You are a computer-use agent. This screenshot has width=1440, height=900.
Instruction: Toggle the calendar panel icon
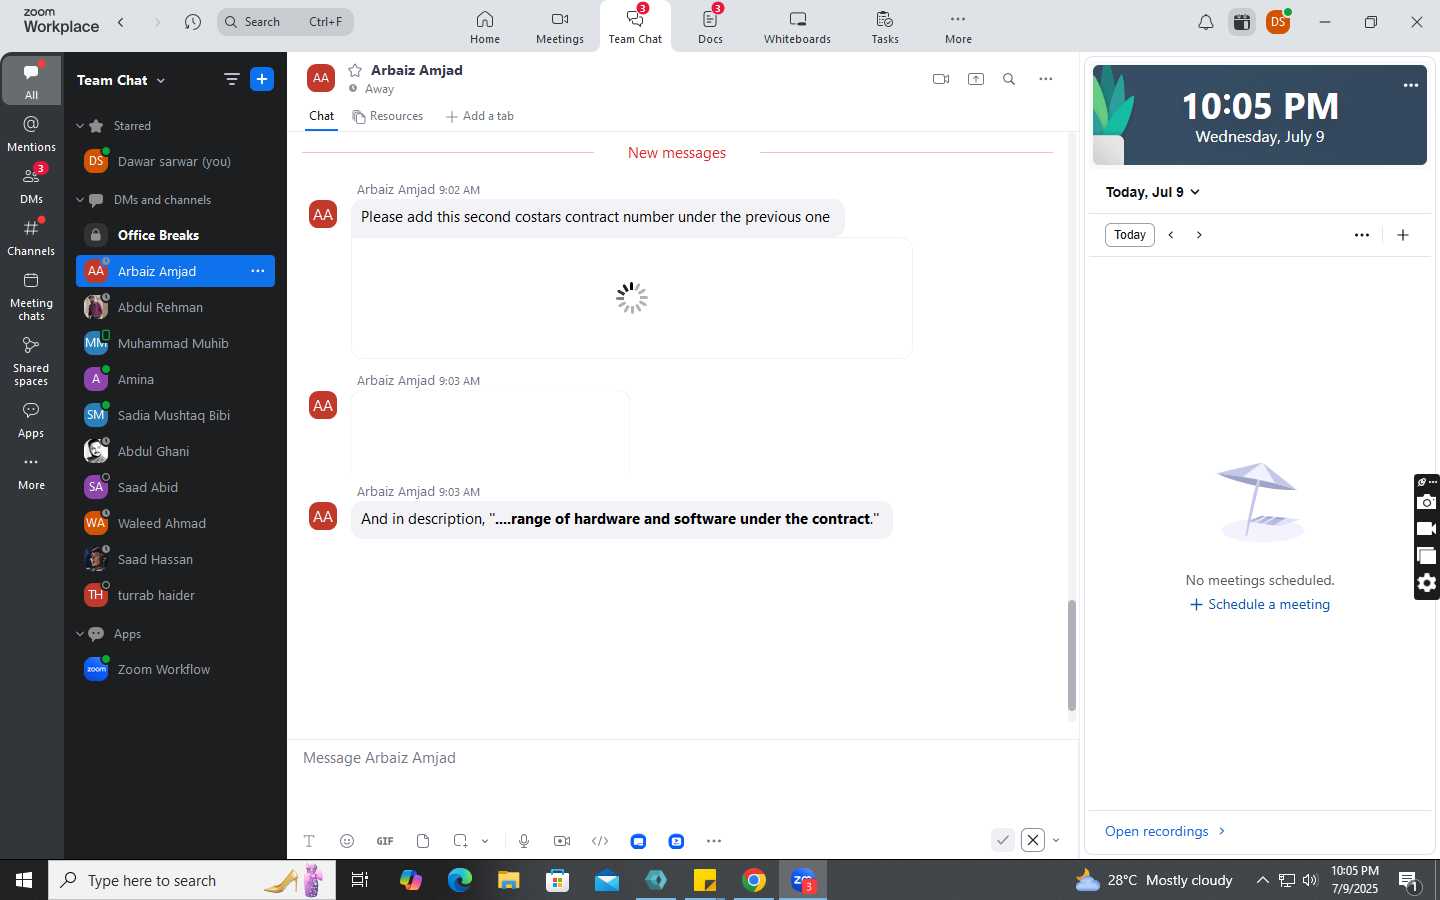(1242, 22)
